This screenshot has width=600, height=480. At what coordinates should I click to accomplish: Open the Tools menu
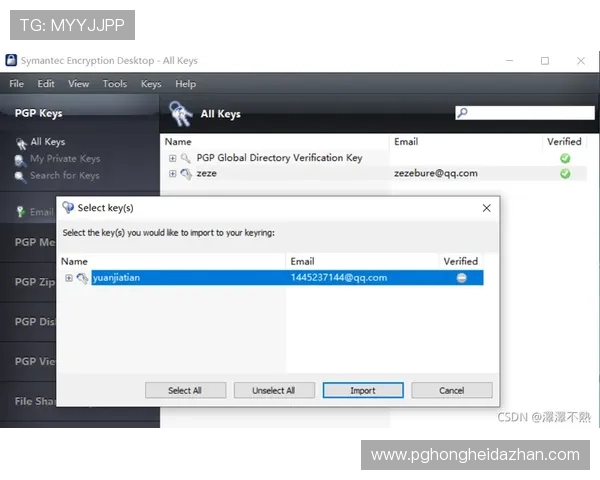[115, 84]
